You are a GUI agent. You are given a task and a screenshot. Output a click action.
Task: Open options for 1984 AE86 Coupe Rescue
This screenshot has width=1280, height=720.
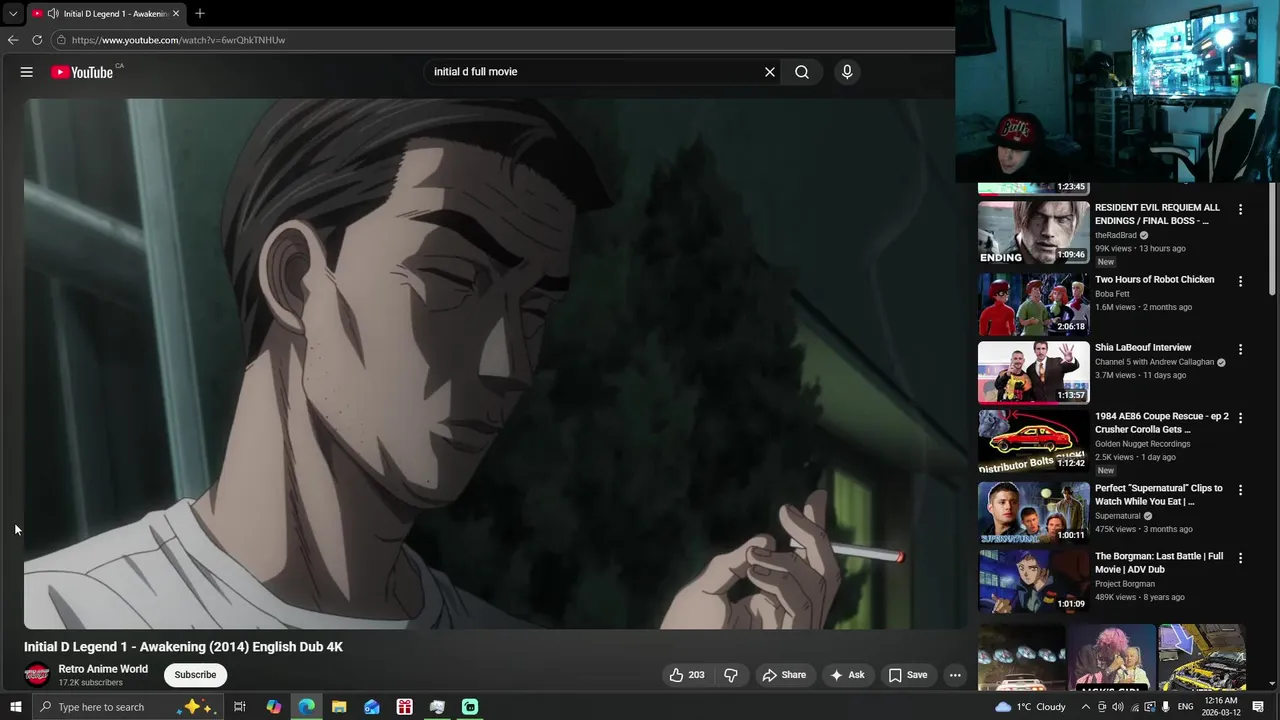coord(1240,418)
